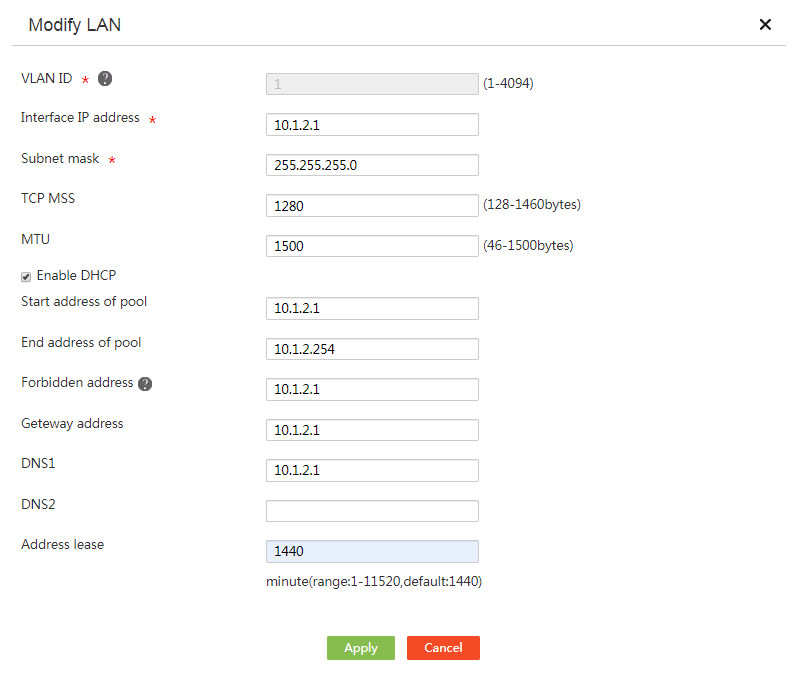Click the '(128-1460bytes)' hint text
The height and width of the screenshot is (687, 798).
point(532,205)
